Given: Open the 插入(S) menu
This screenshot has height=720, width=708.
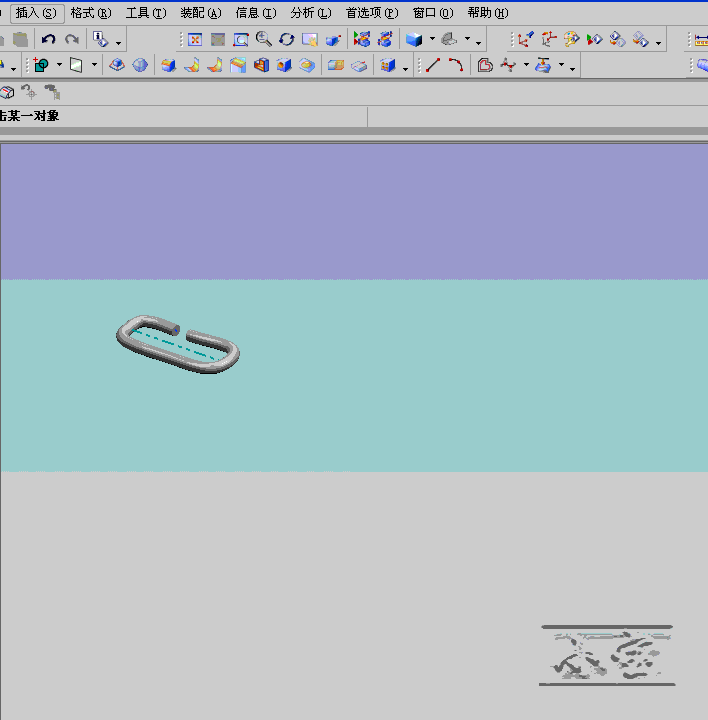Looking at the screenshot, I should coord(36,13).
